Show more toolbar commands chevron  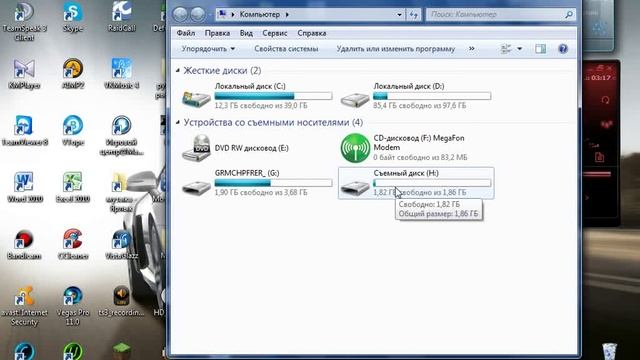tap(472, 49)
